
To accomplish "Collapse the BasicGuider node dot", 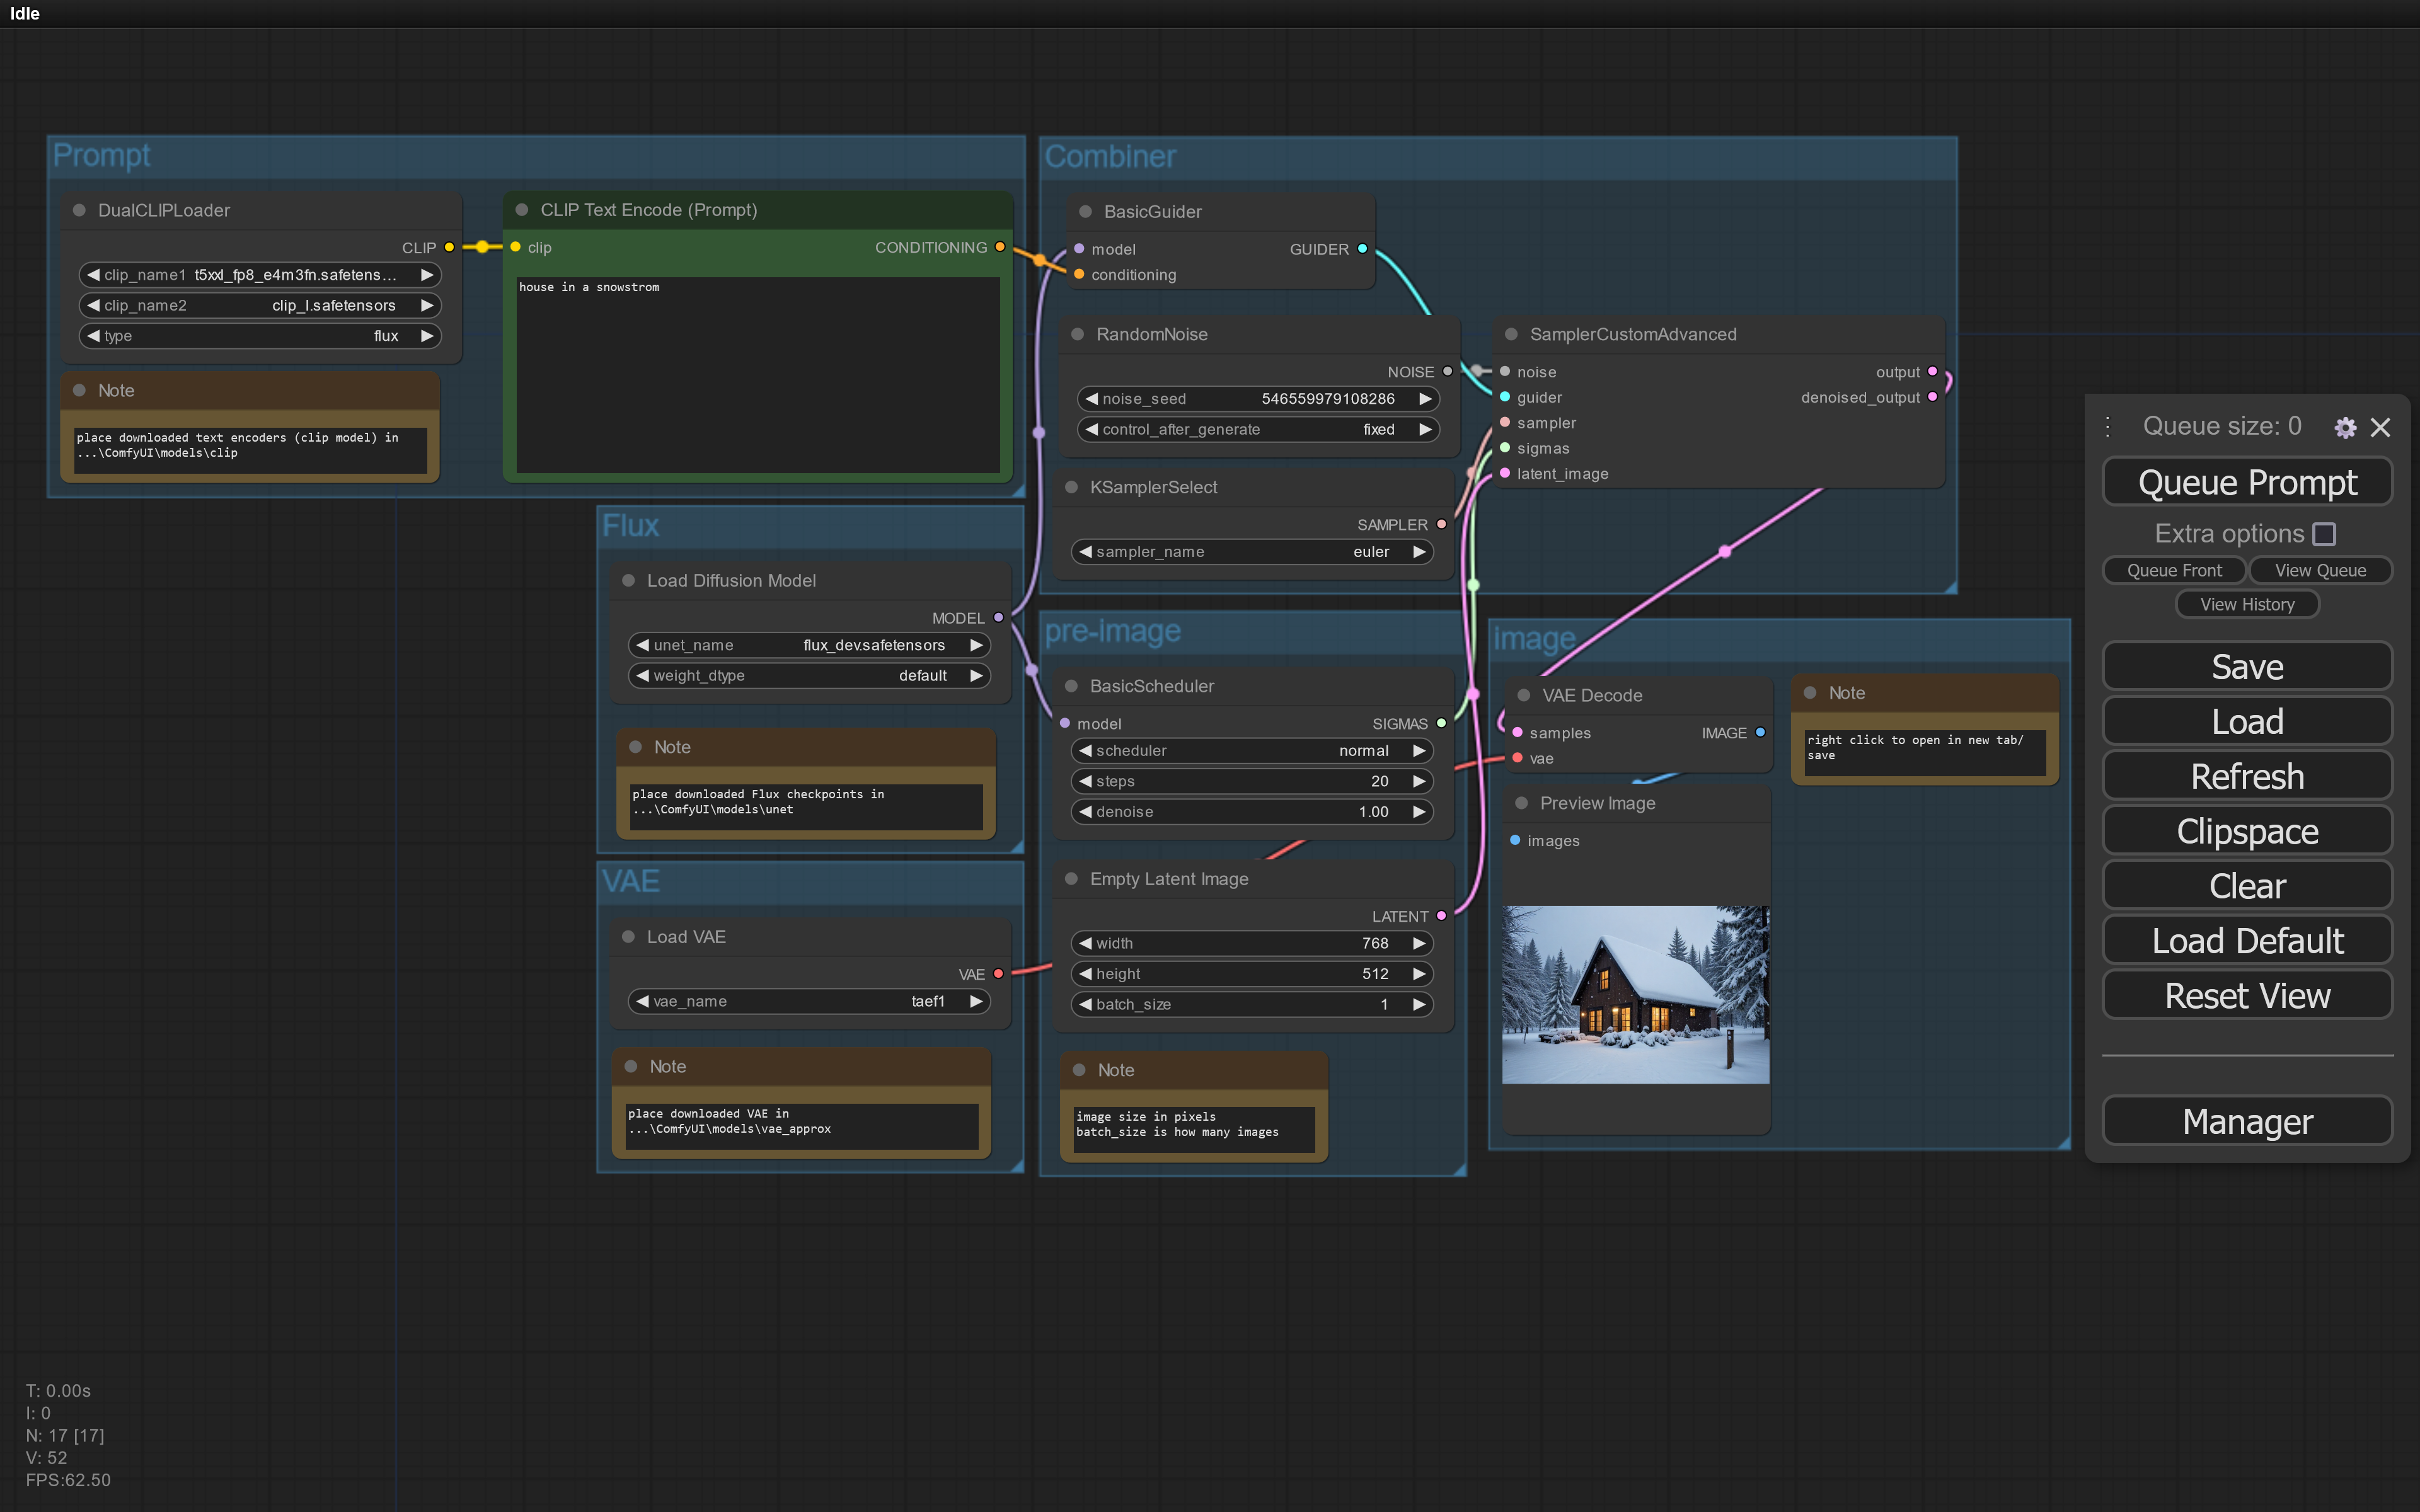I will [x=1085, y=211].
